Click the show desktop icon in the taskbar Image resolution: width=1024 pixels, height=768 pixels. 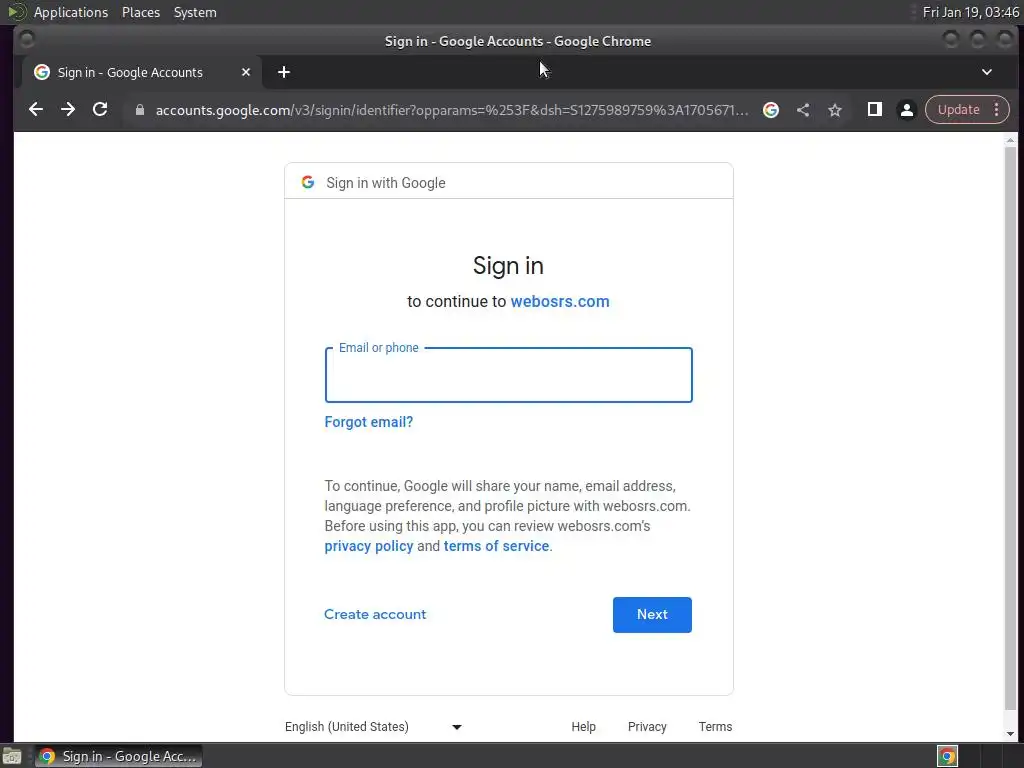12,756
